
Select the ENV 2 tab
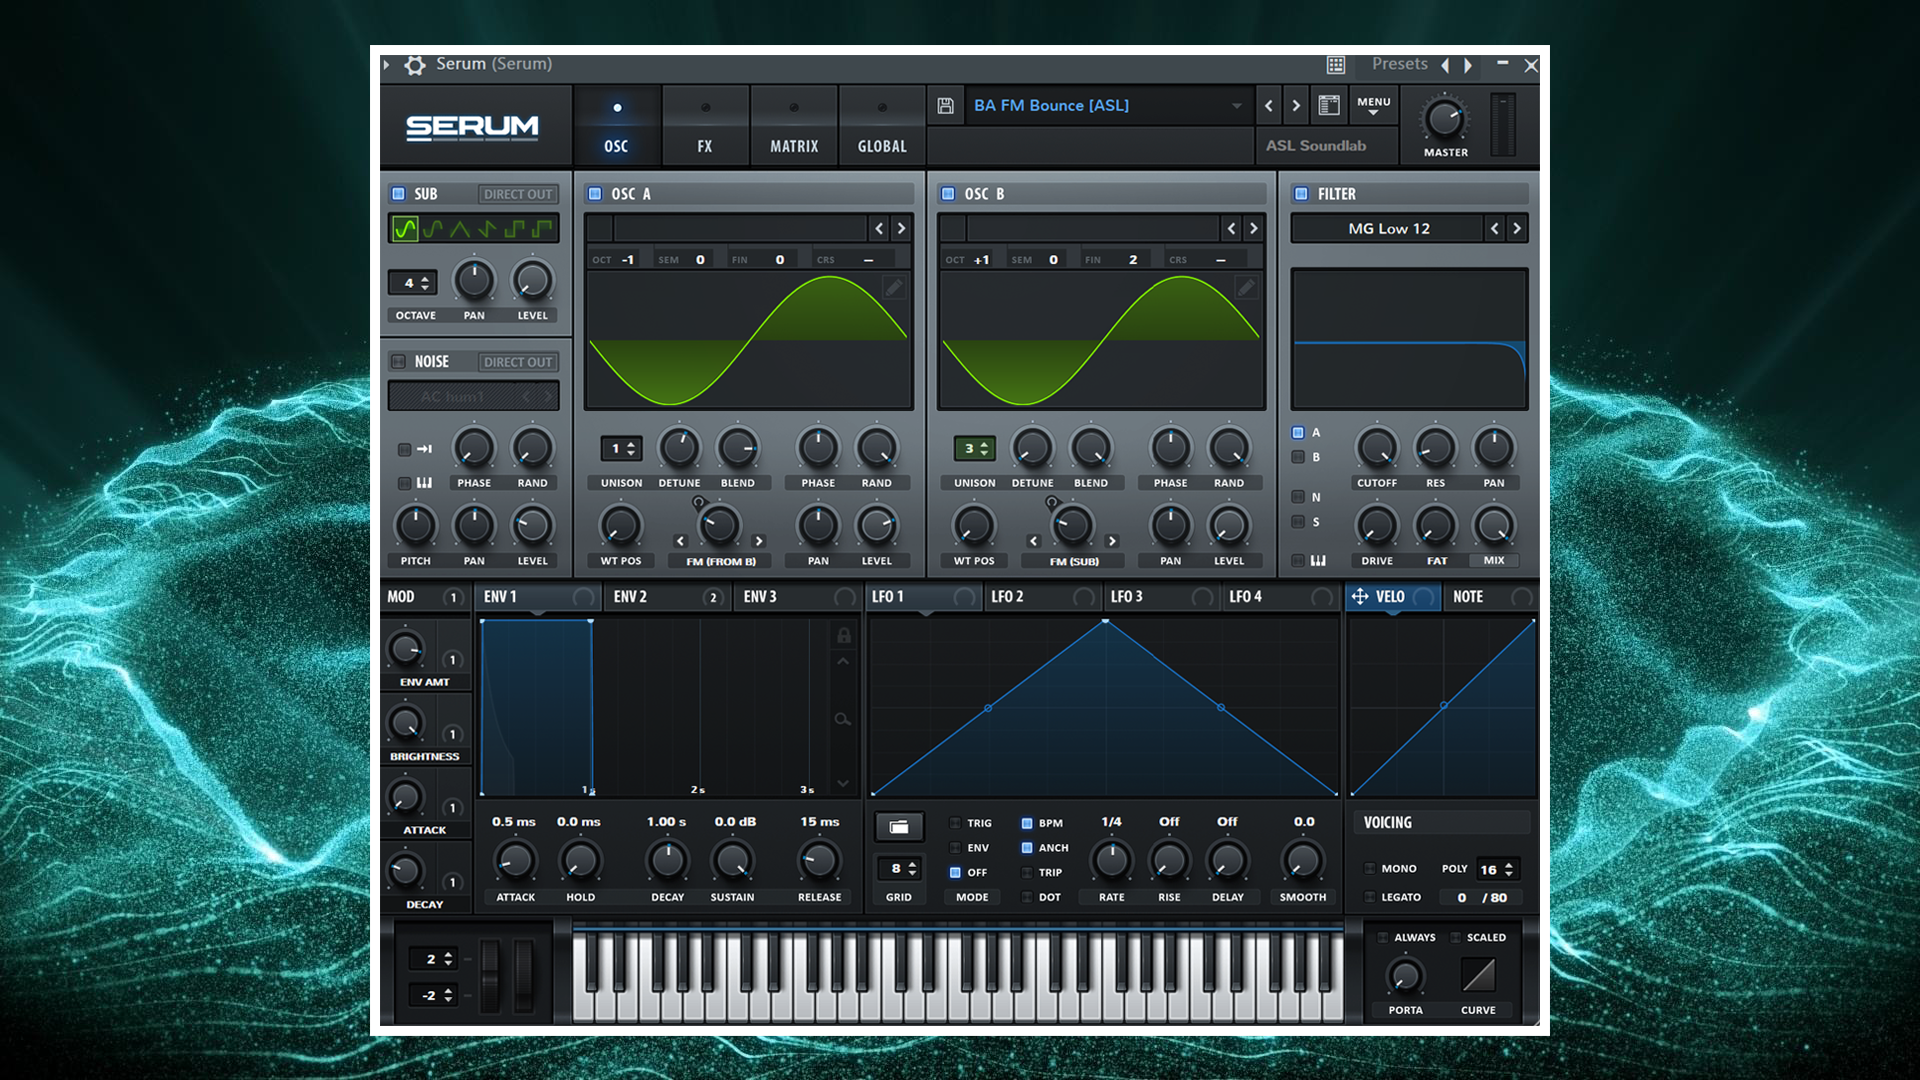click(666, 597)
